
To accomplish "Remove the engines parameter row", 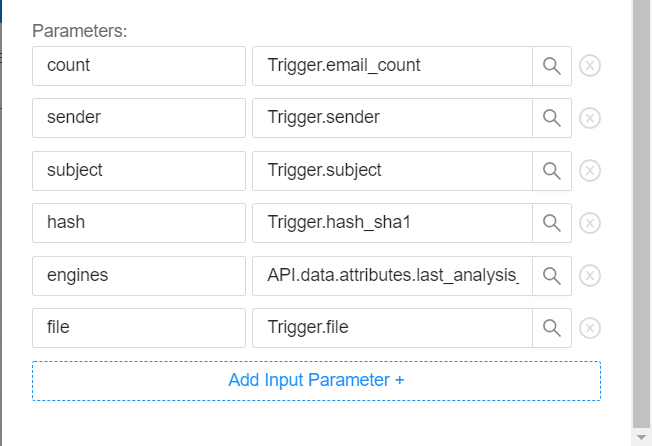I will tap(590, 275).
